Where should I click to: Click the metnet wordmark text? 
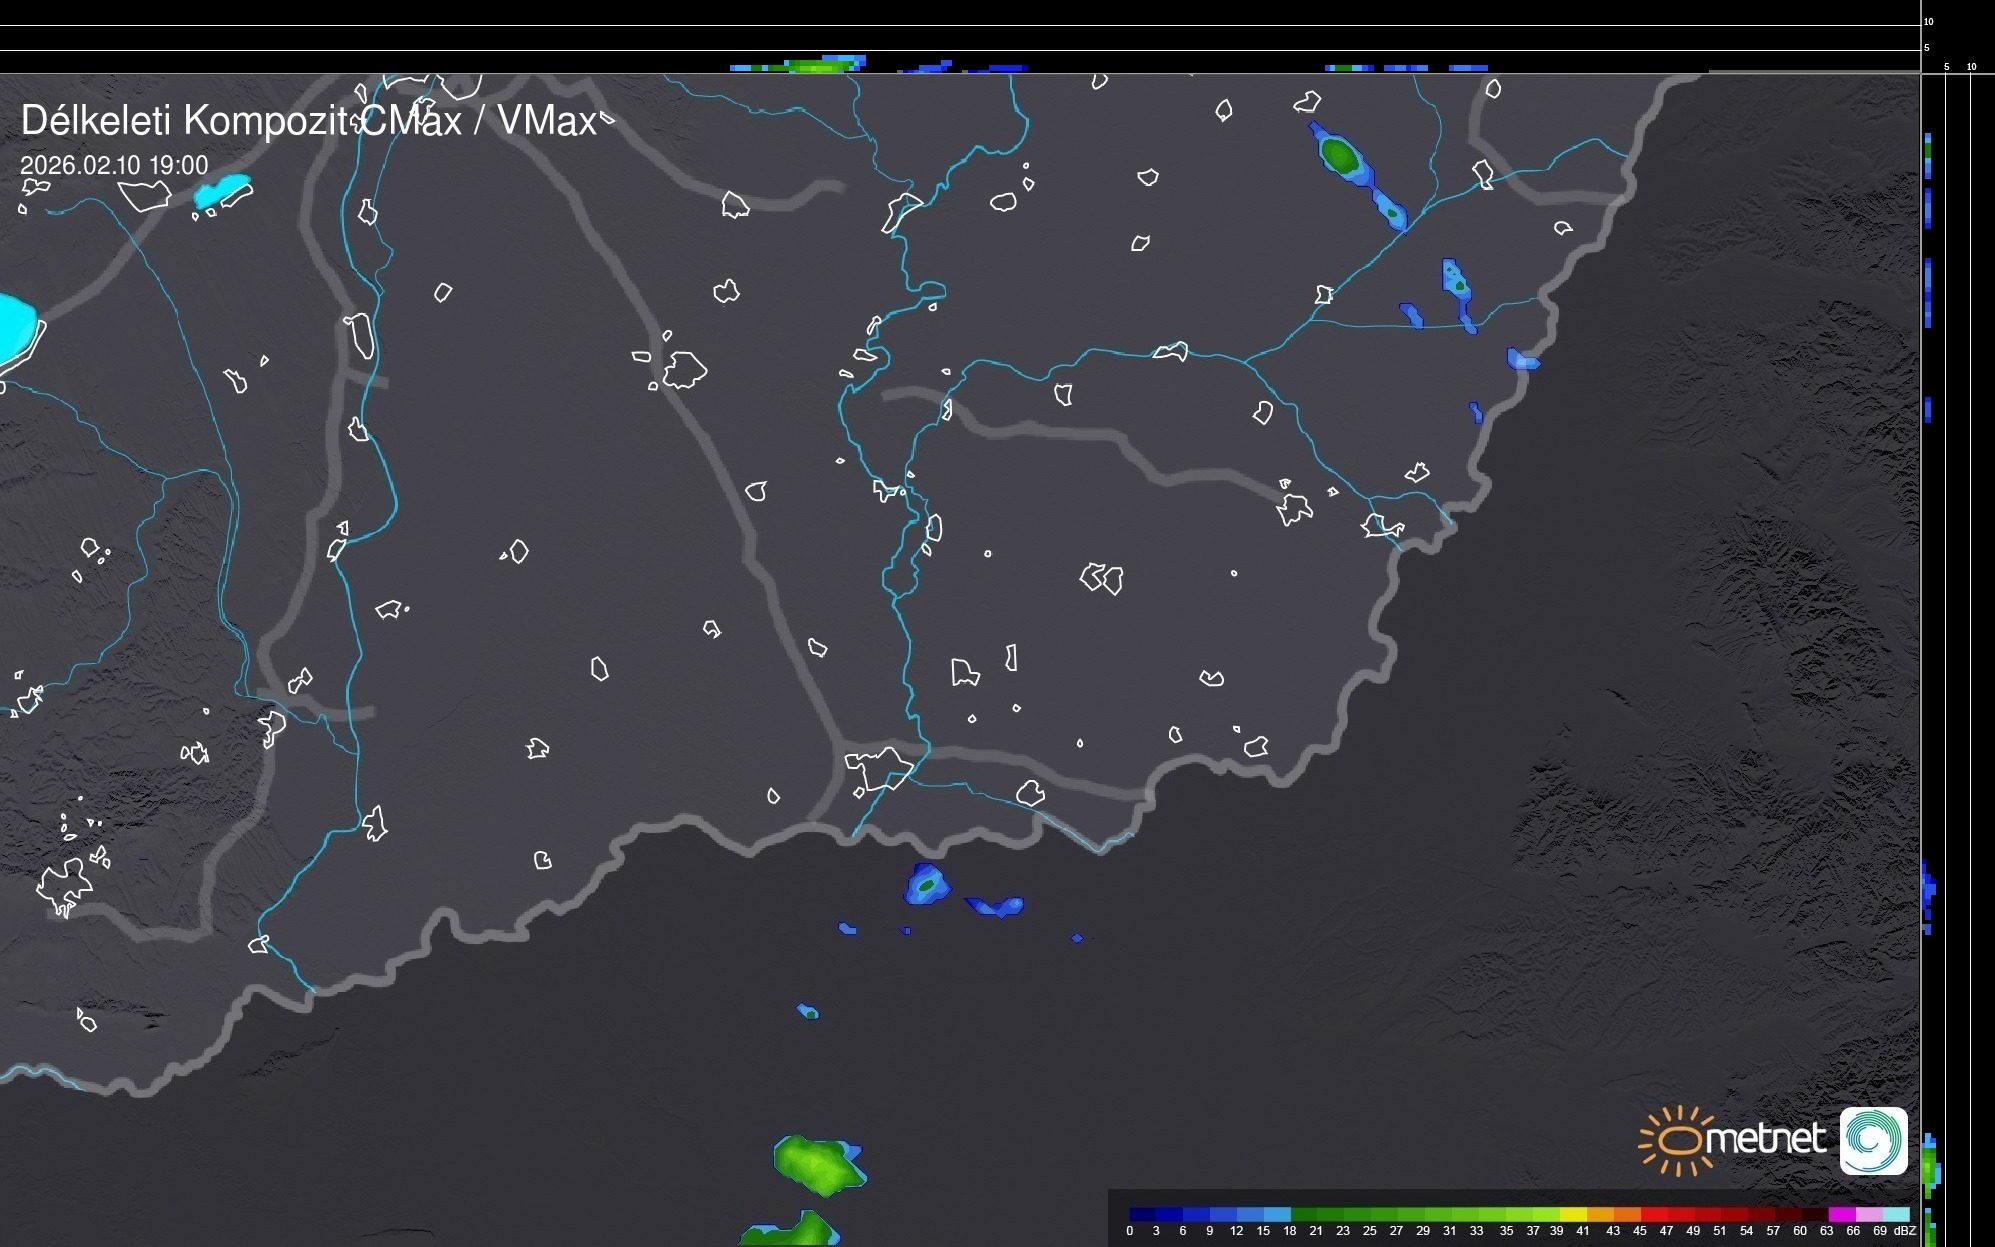click(x=1765, y=1139)
